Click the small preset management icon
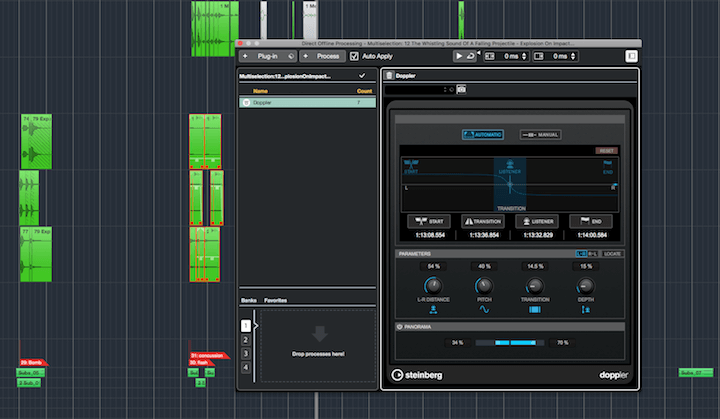720x419 pixels. click(x=452, y=90)
